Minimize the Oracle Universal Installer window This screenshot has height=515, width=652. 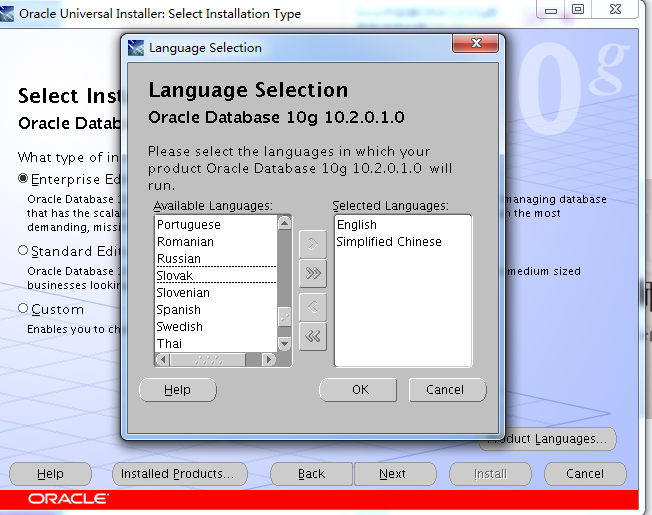click(x=551, y=10)
